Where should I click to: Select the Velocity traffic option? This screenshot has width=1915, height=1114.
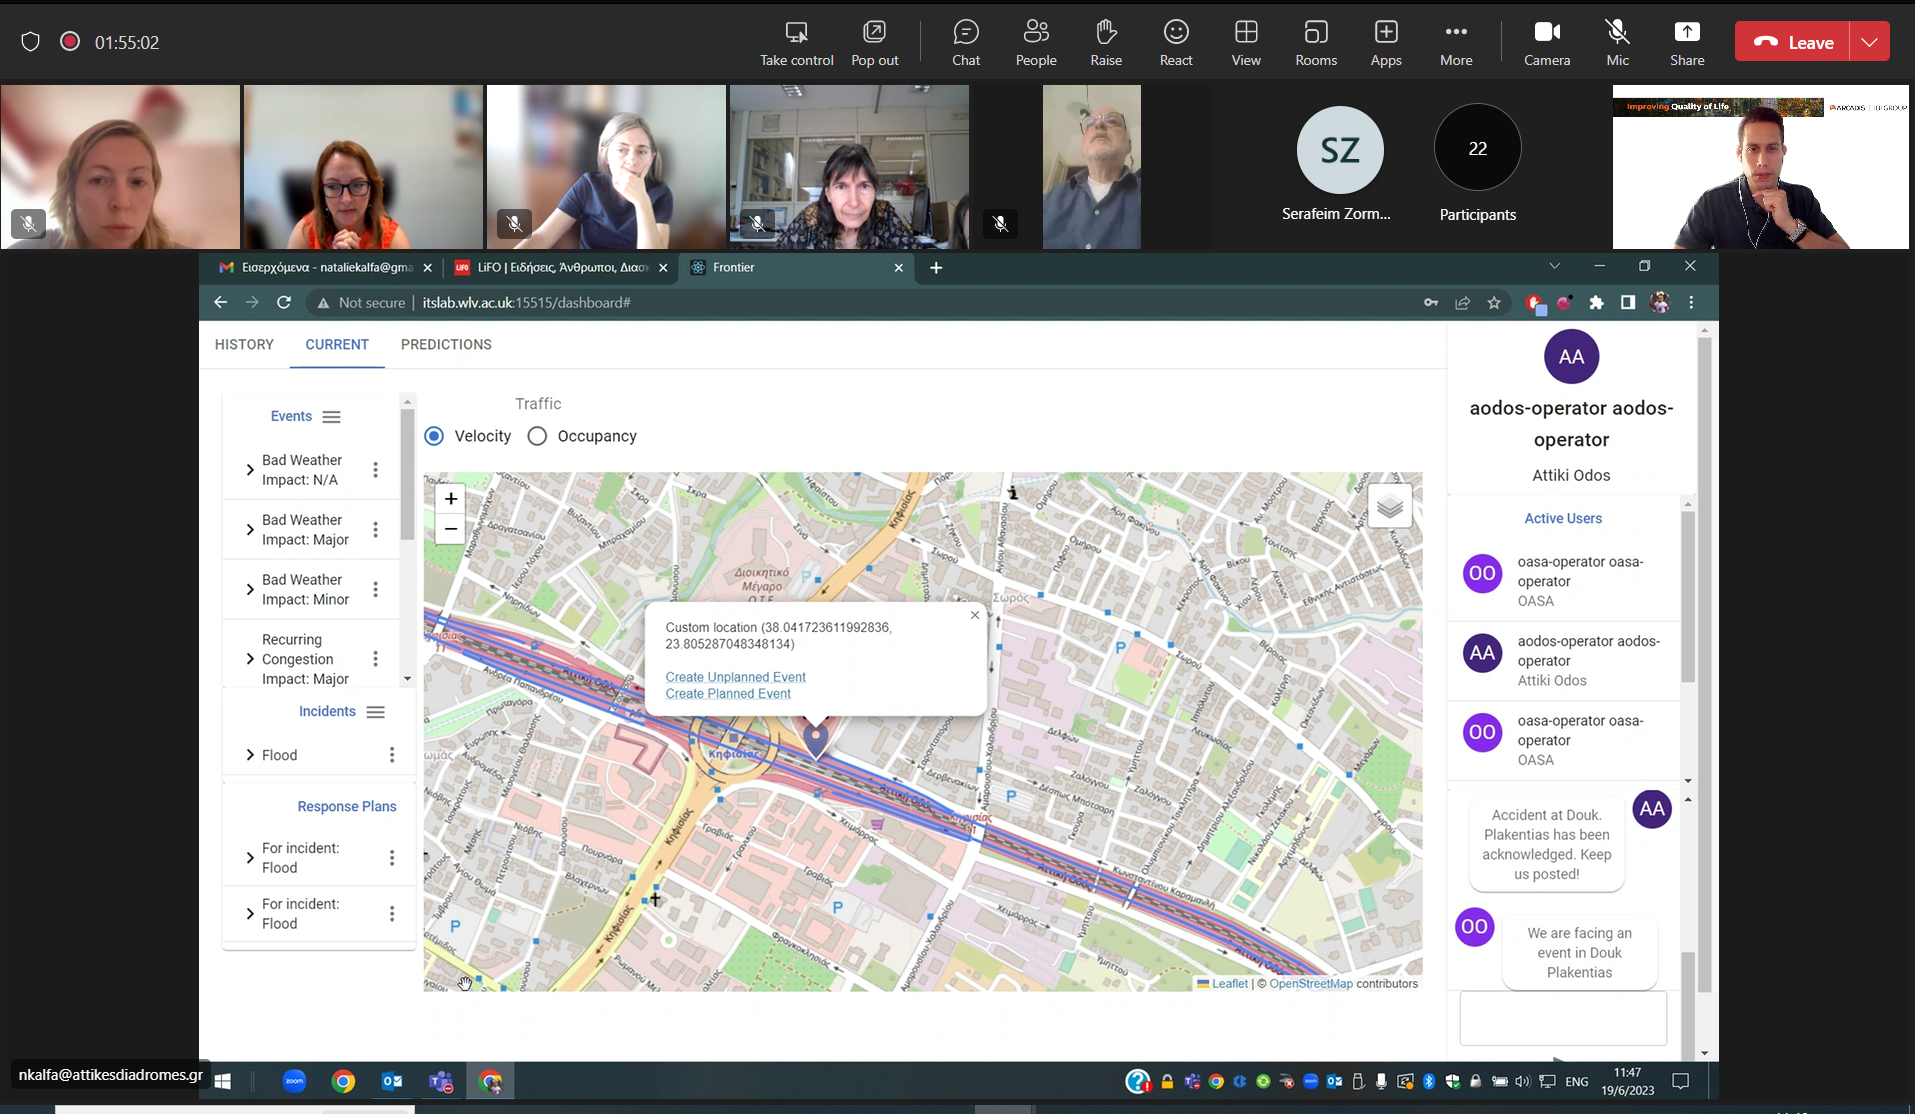(x=434, y=436)
